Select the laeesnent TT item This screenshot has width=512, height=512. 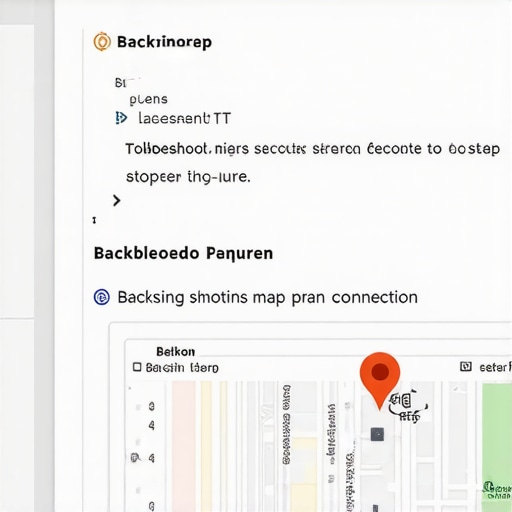point(184,118)
